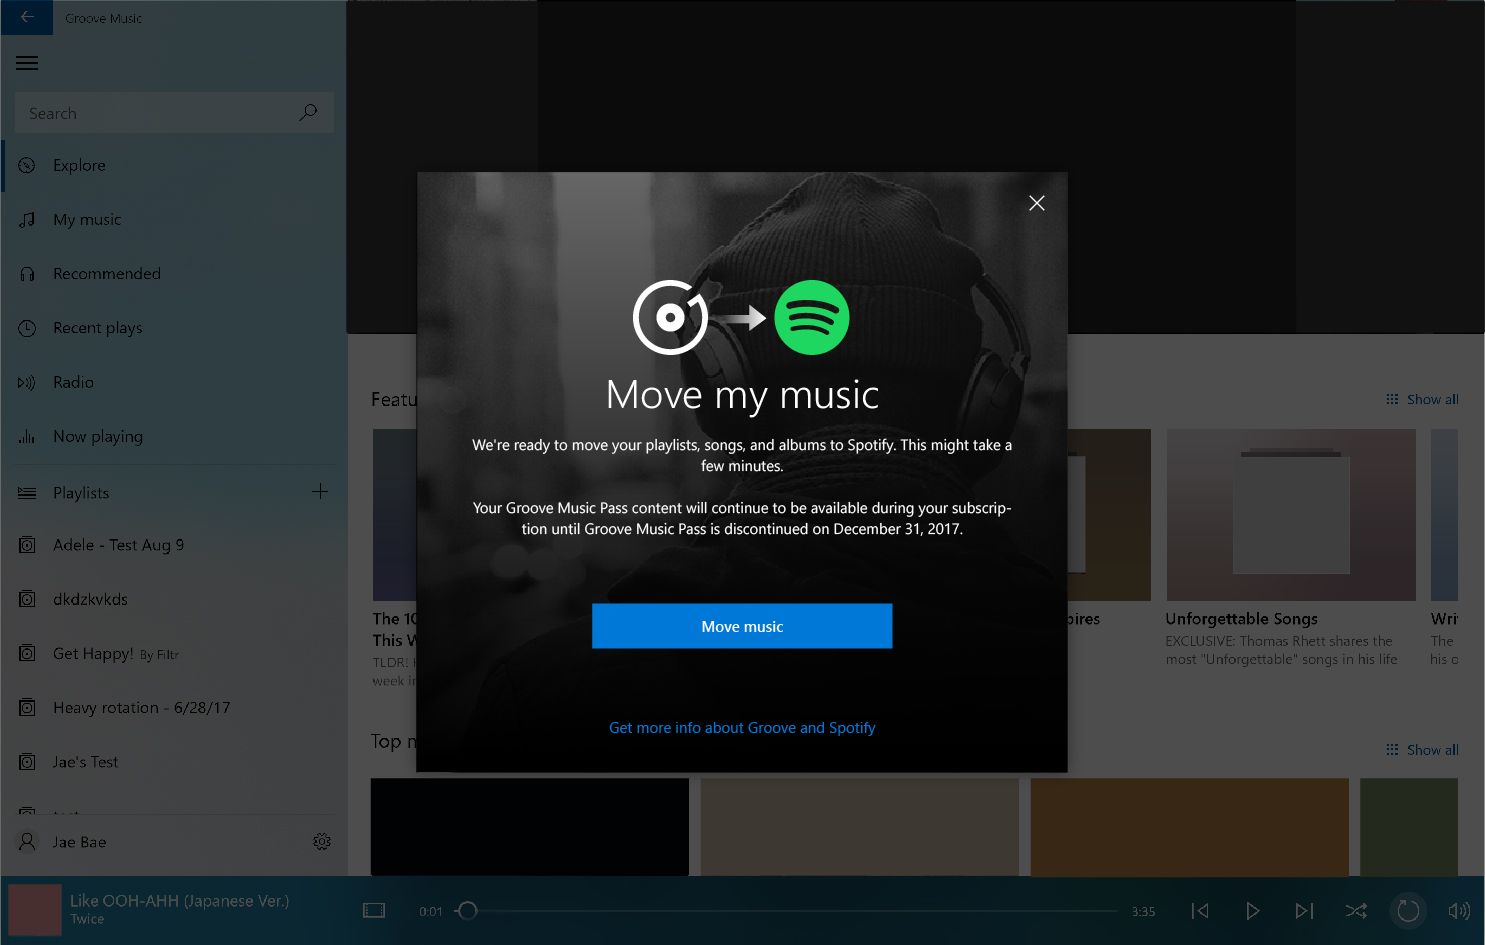The image size is (1485, 945).
Task: Open Recent plays
Action: (97, 327)
